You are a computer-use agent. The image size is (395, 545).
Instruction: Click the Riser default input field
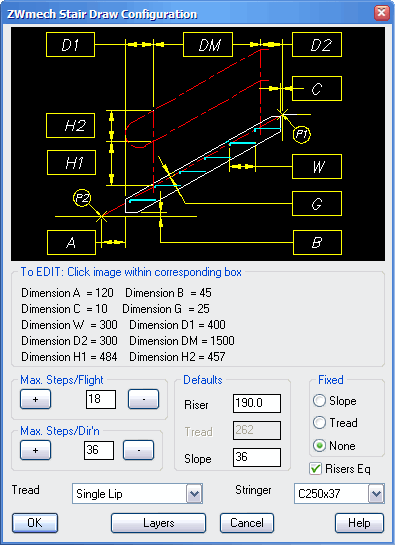(x=257, y=403)
